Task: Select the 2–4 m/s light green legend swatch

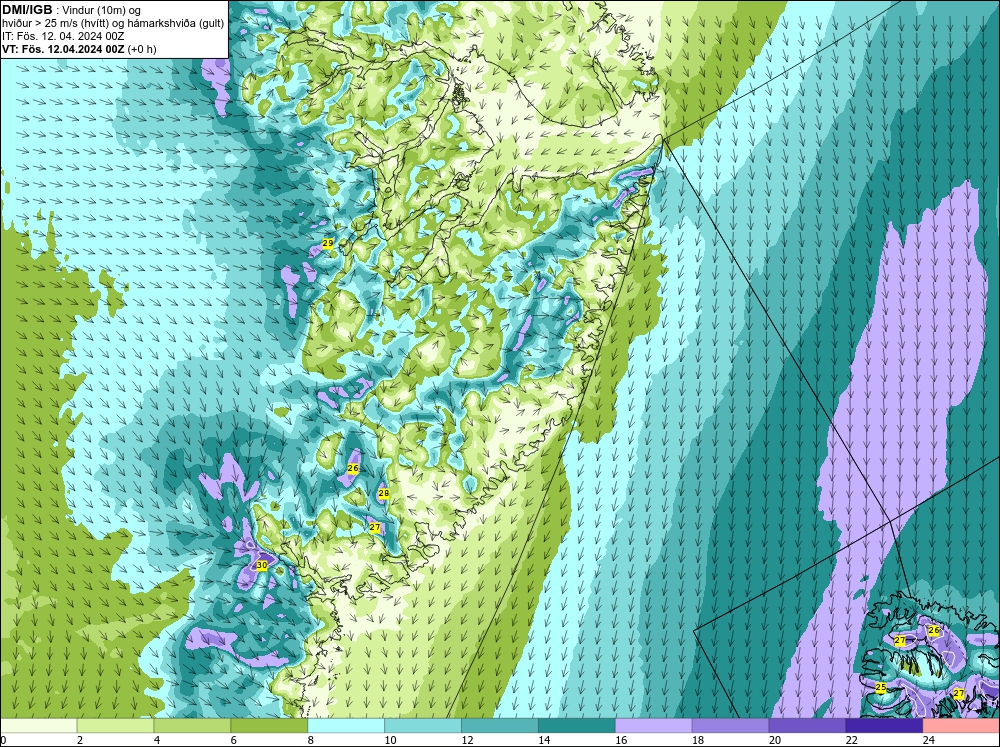Action: tap(115, 726)
